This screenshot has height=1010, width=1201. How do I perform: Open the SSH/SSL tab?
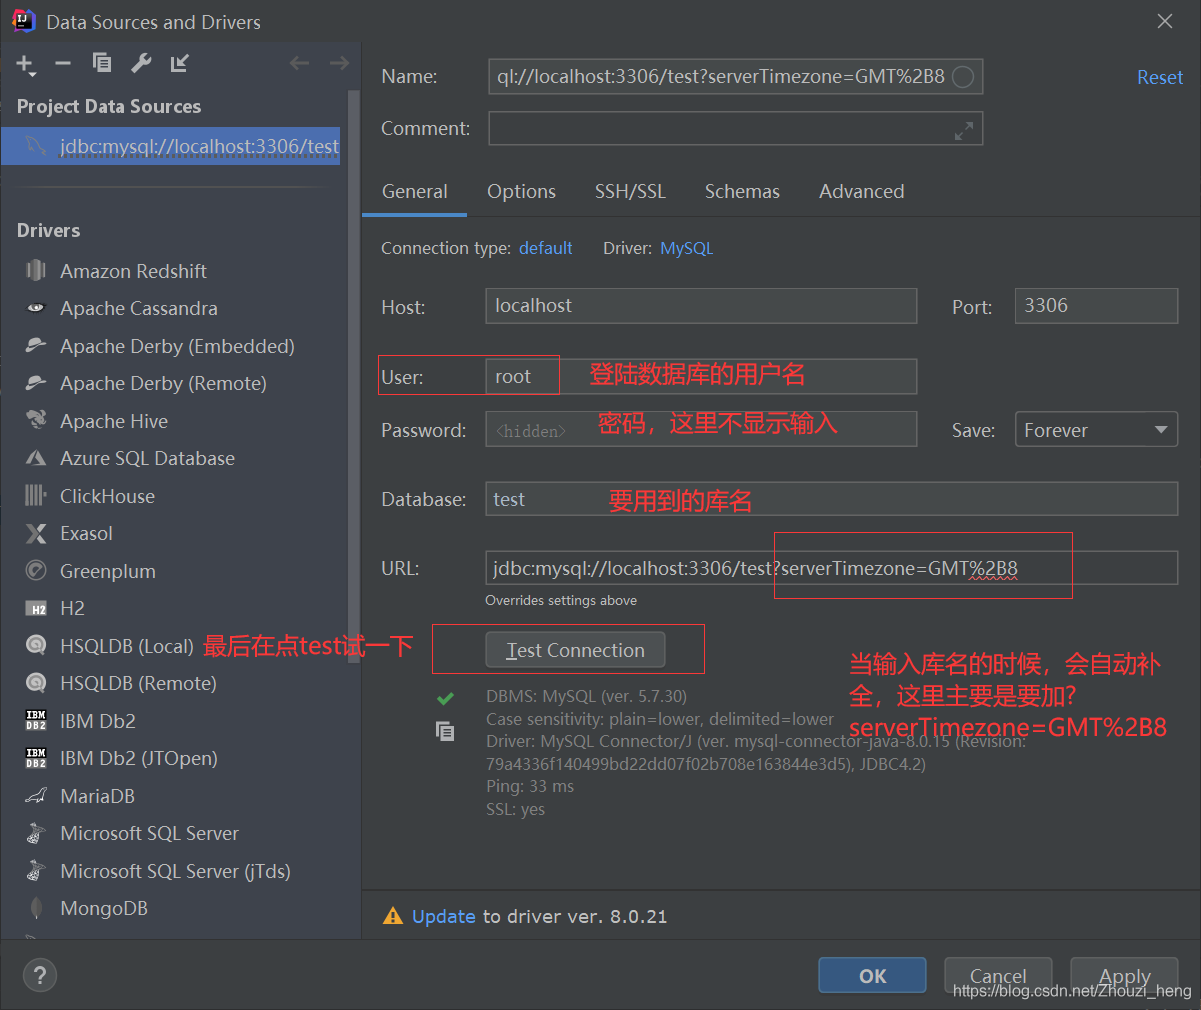630,191
